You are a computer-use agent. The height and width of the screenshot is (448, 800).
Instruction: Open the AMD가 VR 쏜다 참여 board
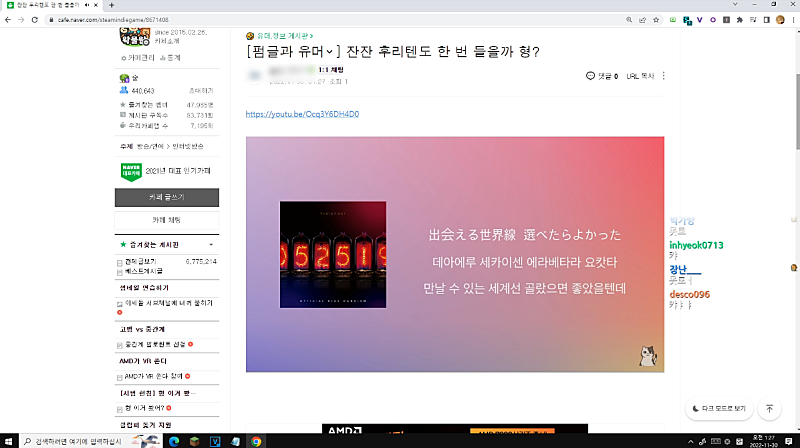(154, 376)
